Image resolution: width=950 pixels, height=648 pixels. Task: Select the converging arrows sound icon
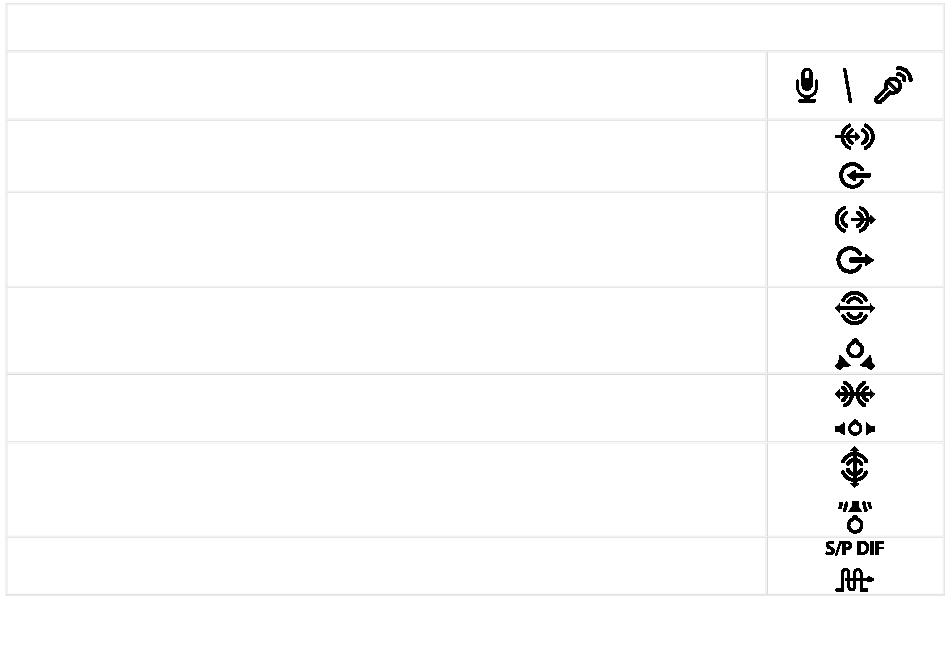click(x=855, y=395)
